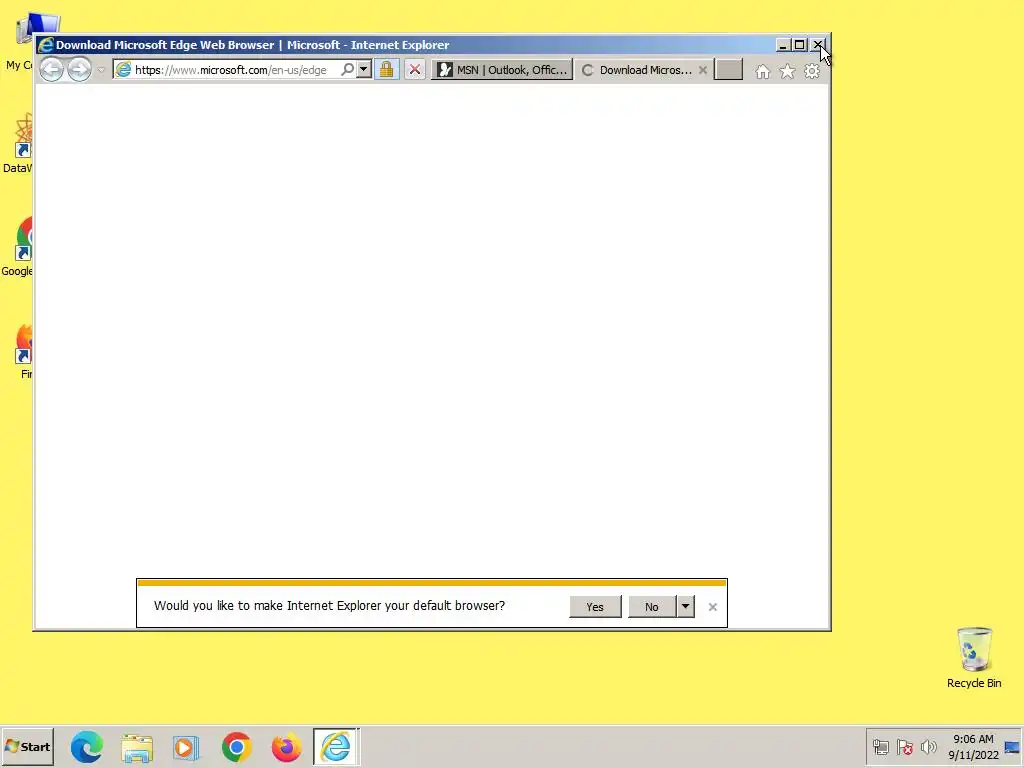
Task: Select the Firefox desktop shortcut
Action: pyautogui.click(x=24, y=351)
